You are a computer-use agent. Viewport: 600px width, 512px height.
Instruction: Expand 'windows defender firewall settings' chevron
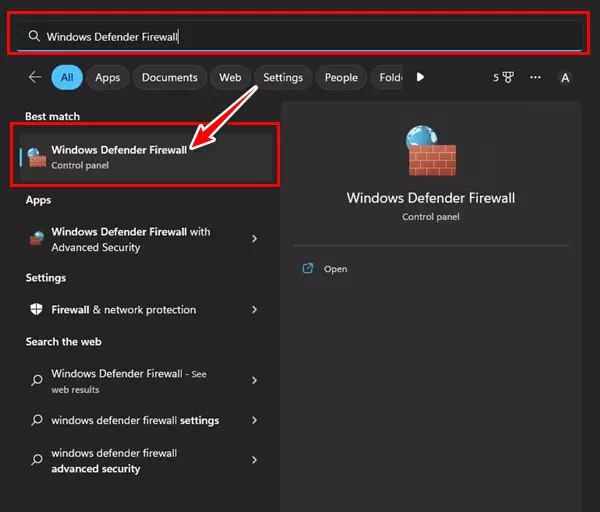coord(254,420)
